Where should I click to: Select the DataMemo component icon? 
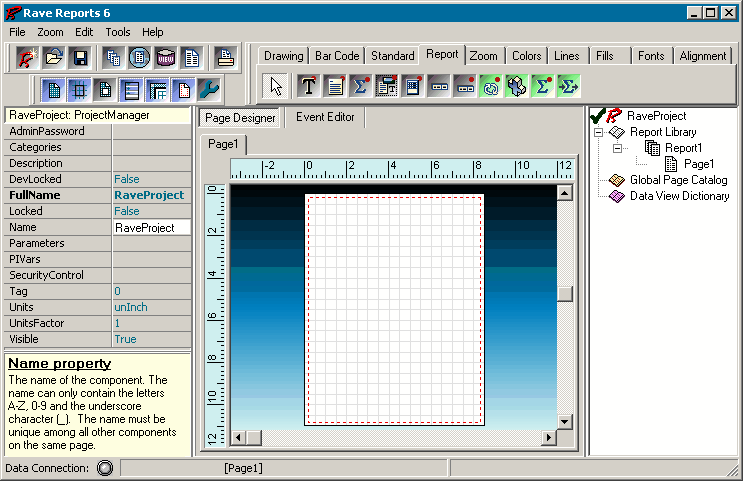[335, 86]
